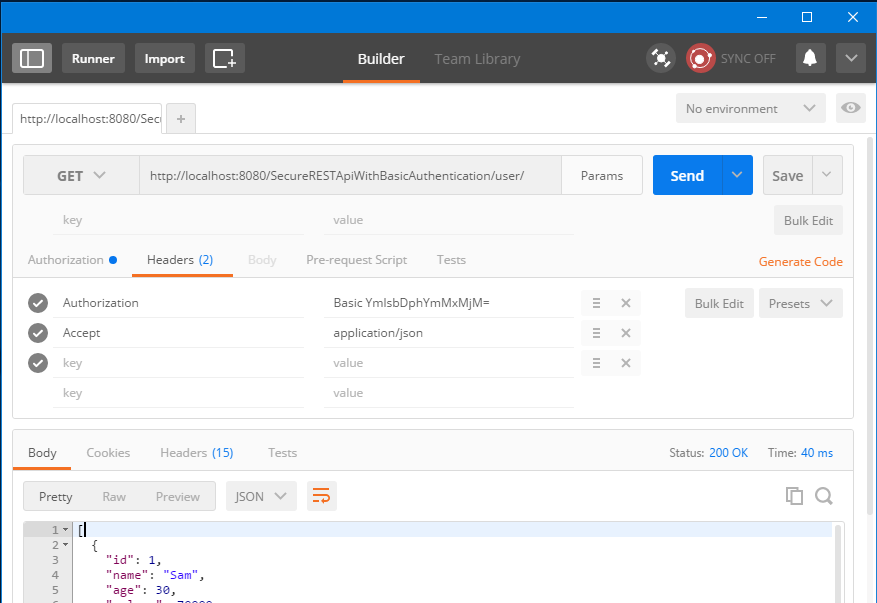Expand the Send button options arrow
Image resolution: width=877 pixels, height=603 pixels.
pos(737,175)
